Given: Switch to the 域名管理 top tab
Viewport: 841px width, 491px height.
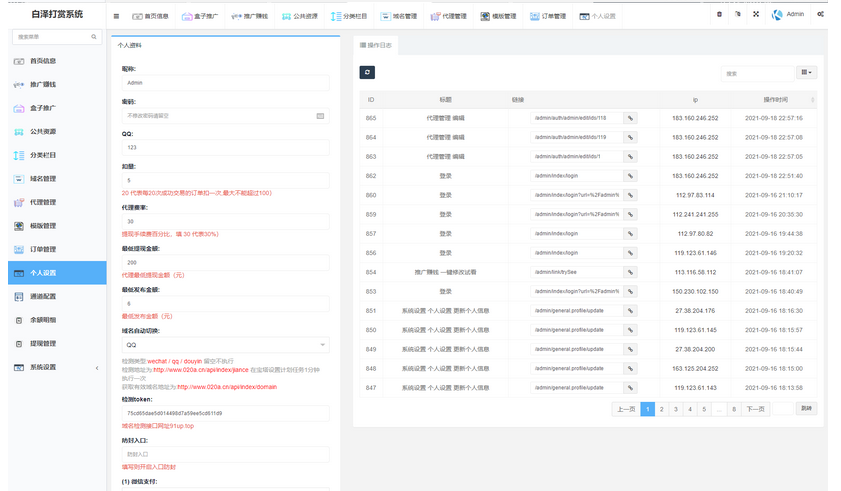Looking at the screenshot, I should [x=399, y=16].
